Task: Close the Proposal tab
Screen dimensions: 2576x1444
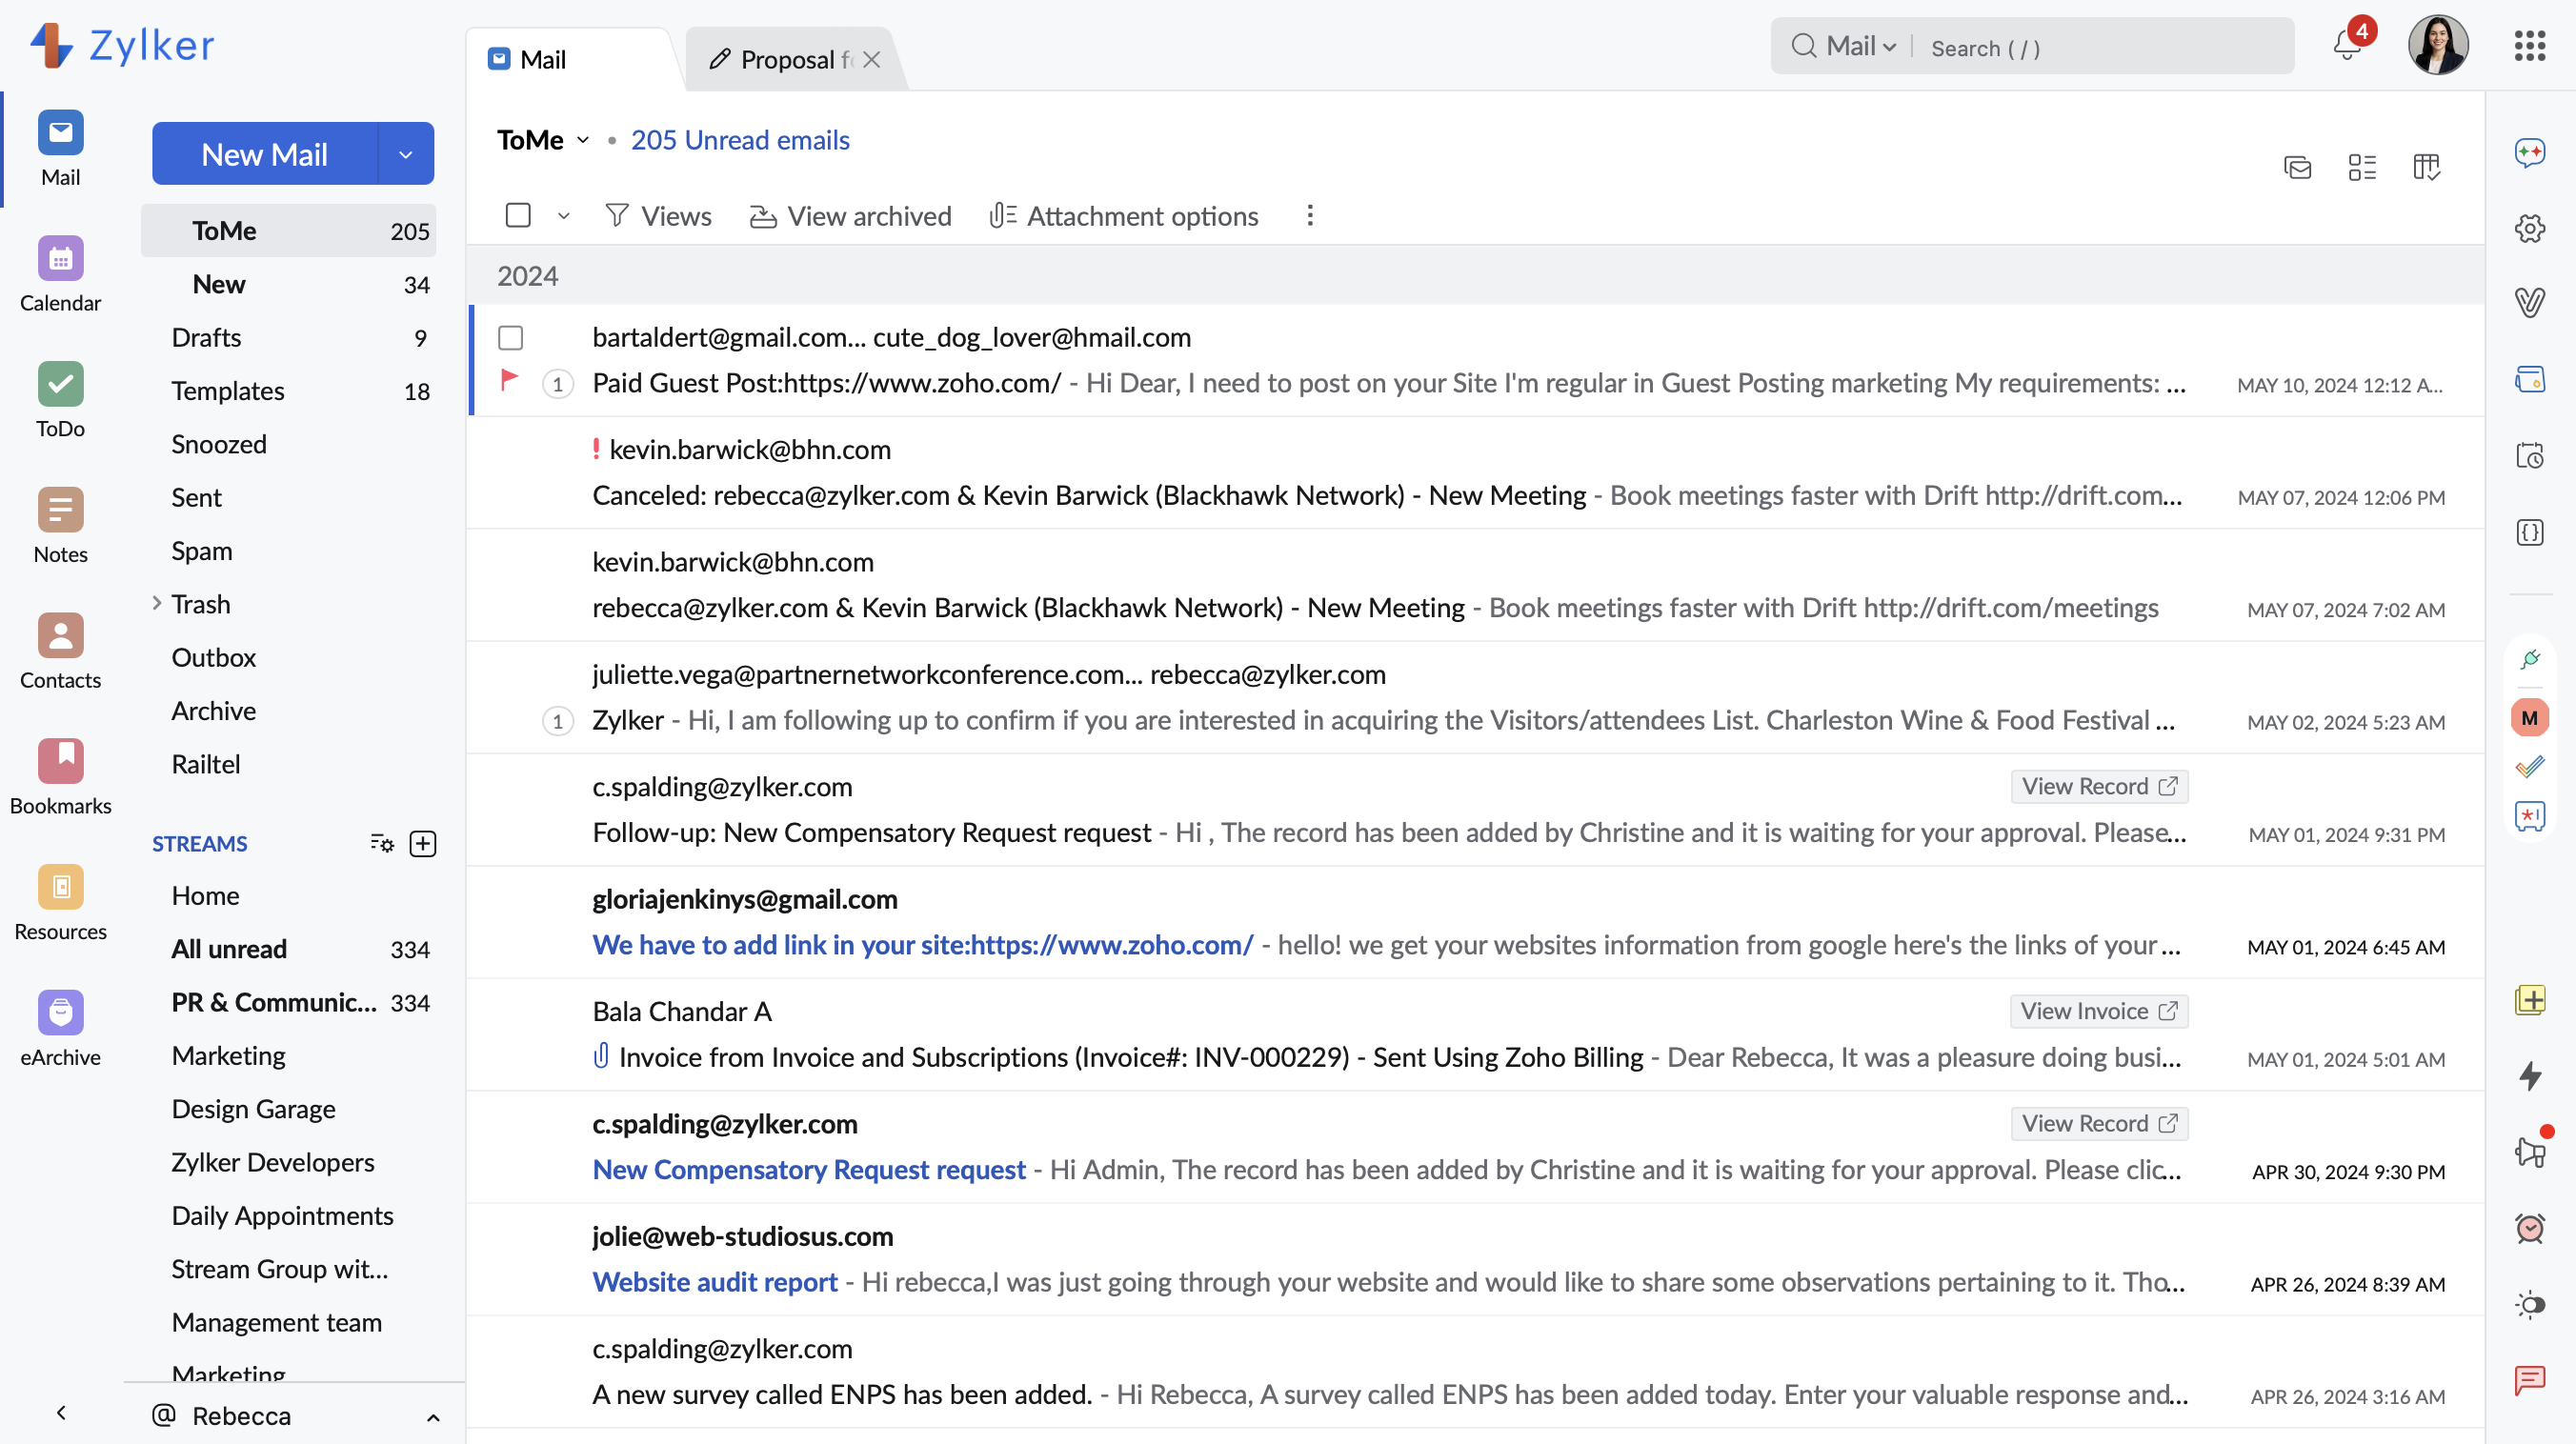Action: [872, 60]
